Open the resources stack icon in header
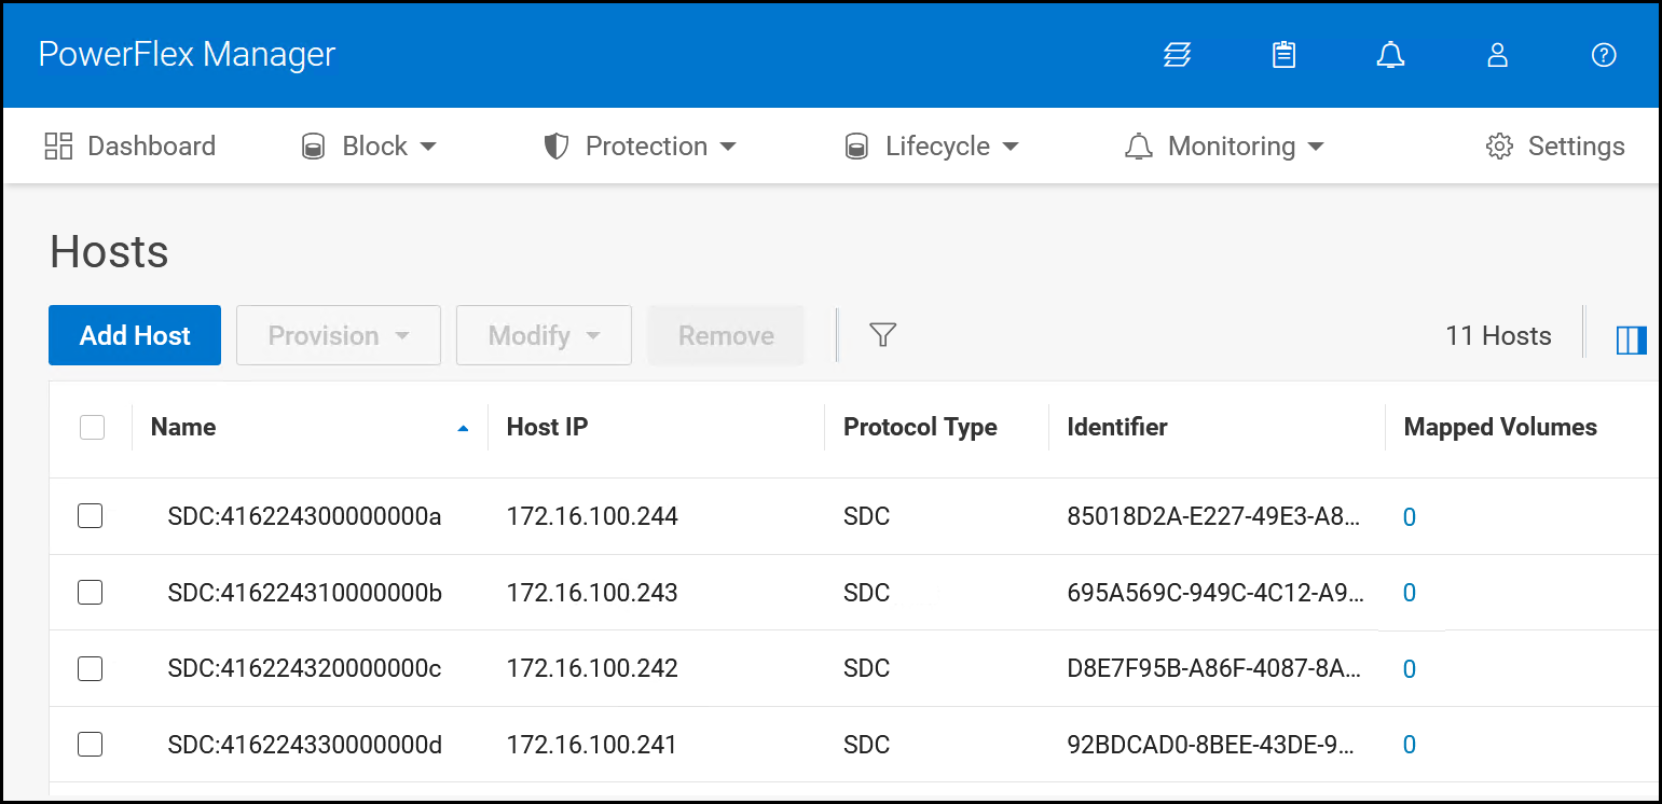 pyautogui.click(x=1177, y=55)
